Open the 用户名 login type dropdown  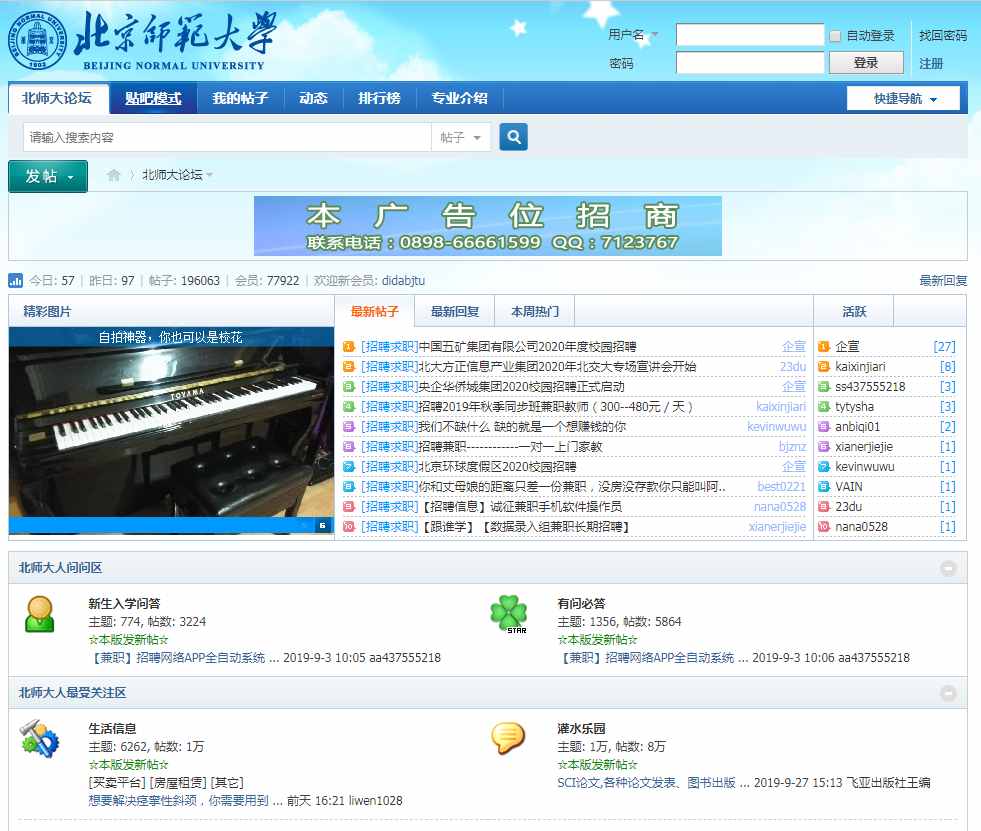pyautogui.click(x=633, y=35)
